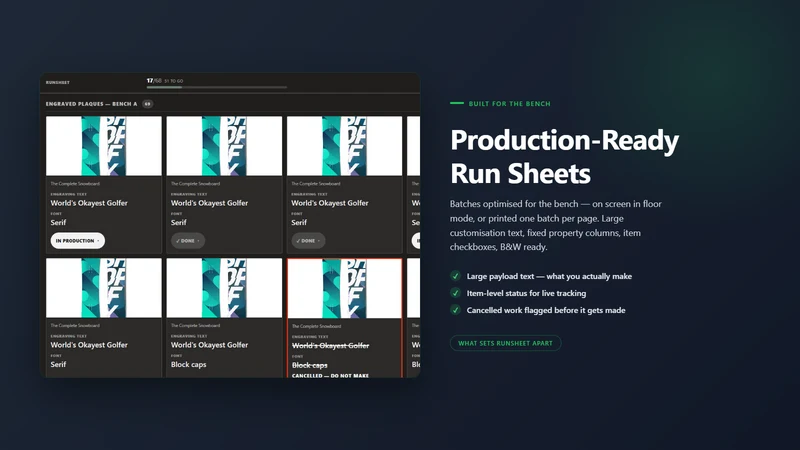The height and width of the screenshot is (450, 800).
Task: Click the 'RUNSHEET' header label
Action: tap(58, 83)
